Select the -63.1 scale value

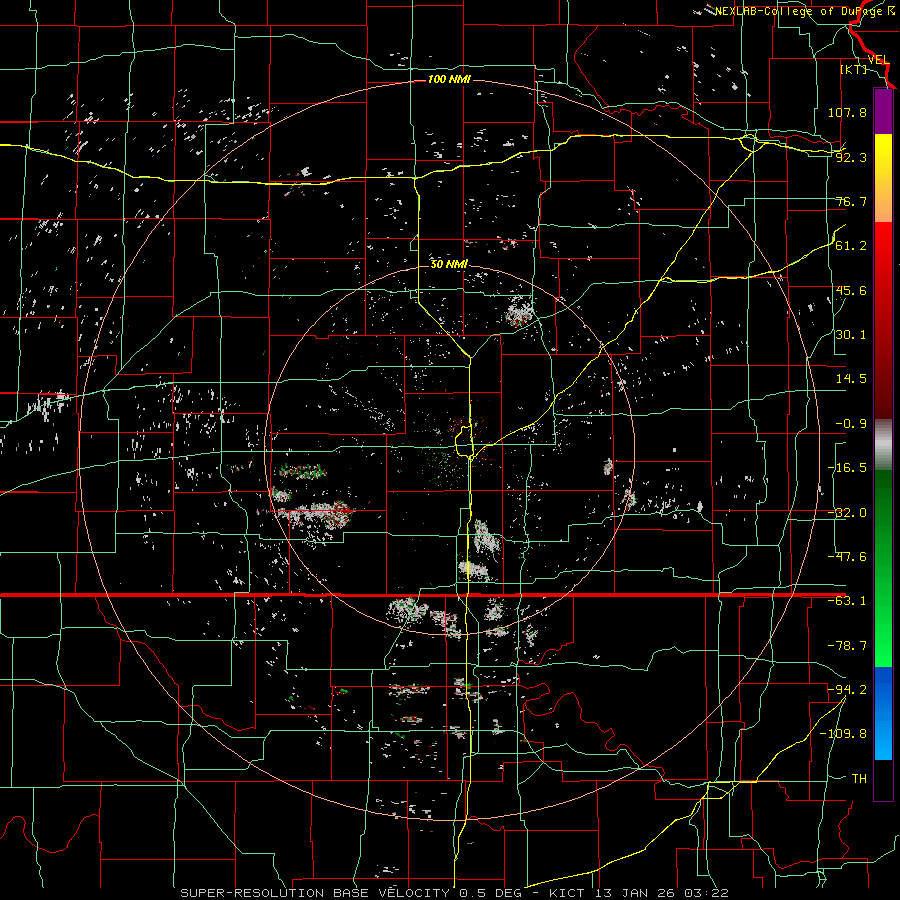[847, 601]
